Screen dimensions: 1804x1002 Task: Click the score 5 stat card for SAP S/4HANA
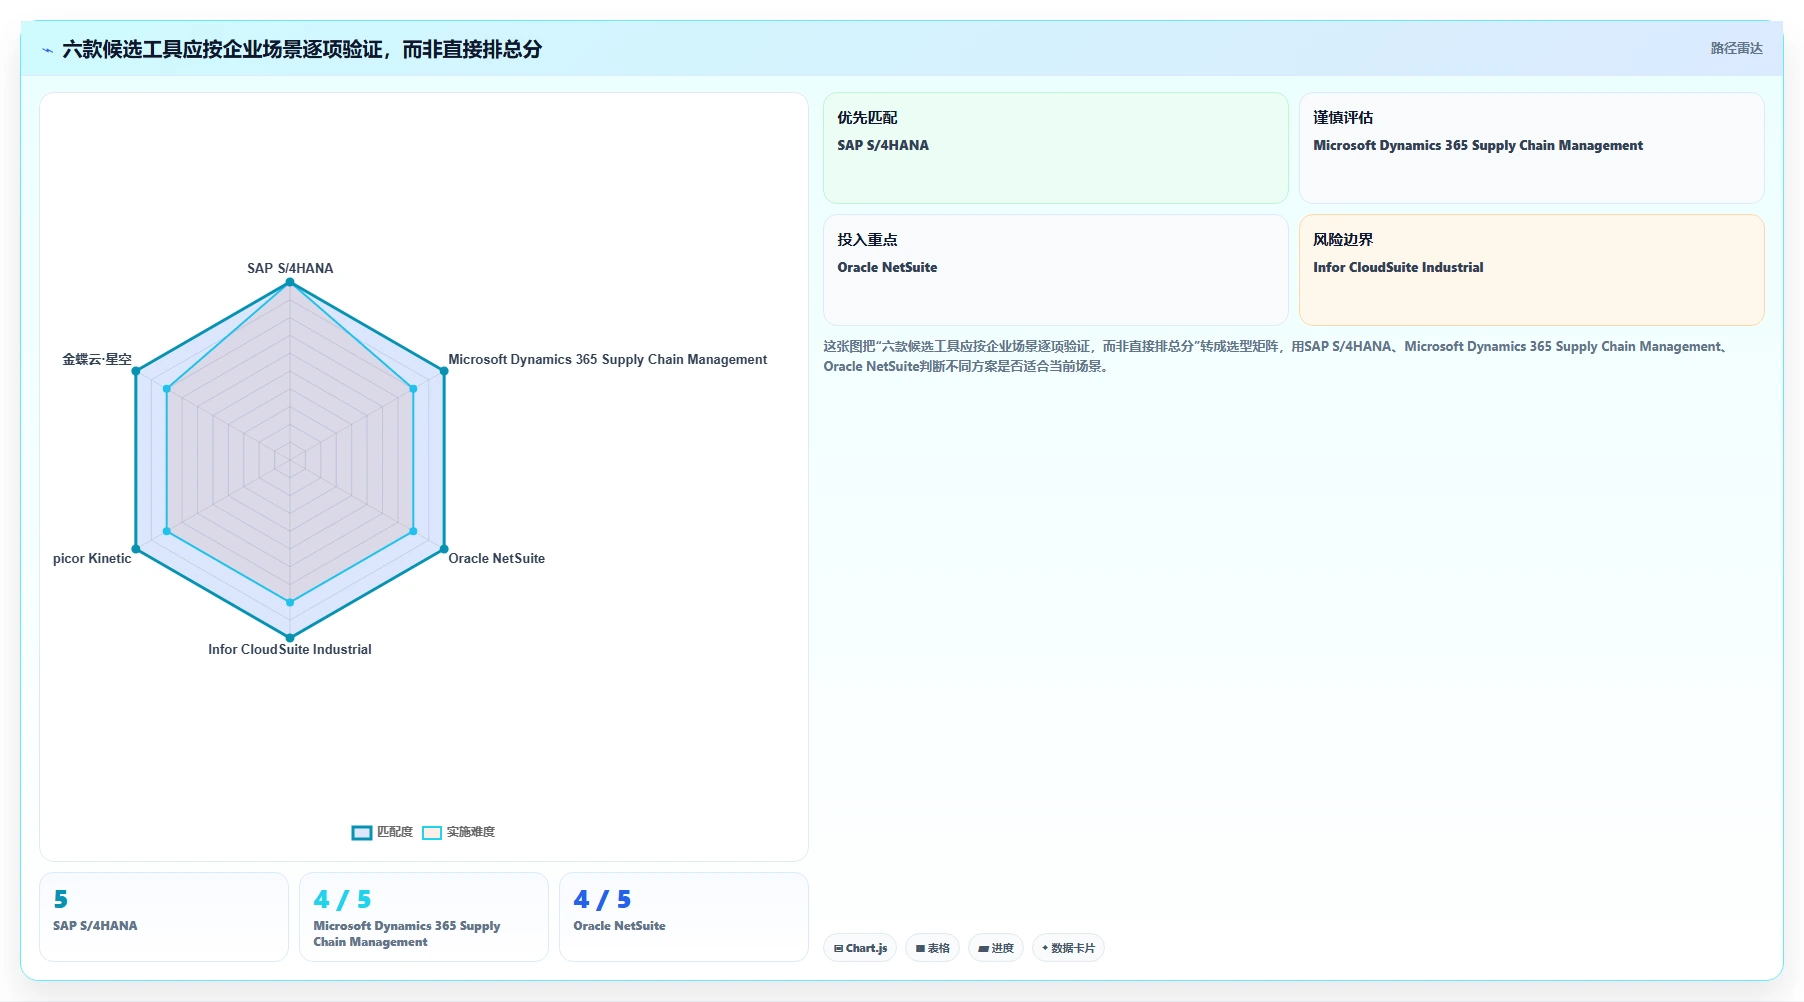click(x=164, y=917)
